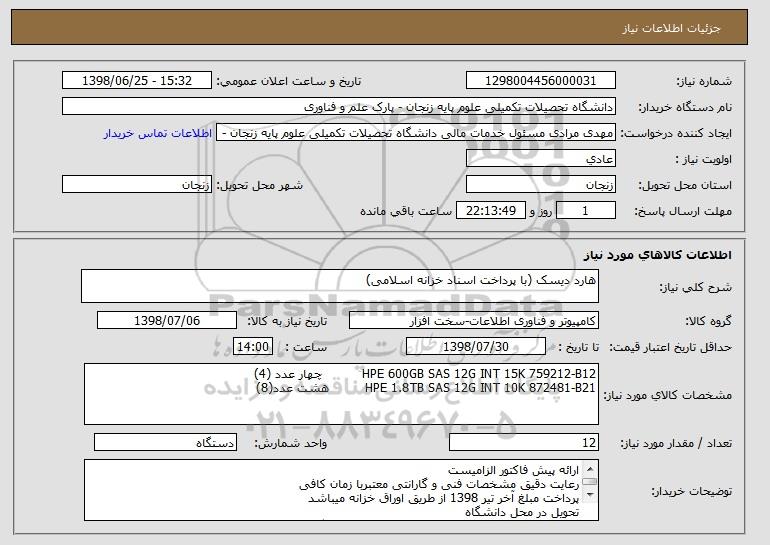
Task: Open the اطلاعات تماس خریدار link
Action: (x=158, y=133)
